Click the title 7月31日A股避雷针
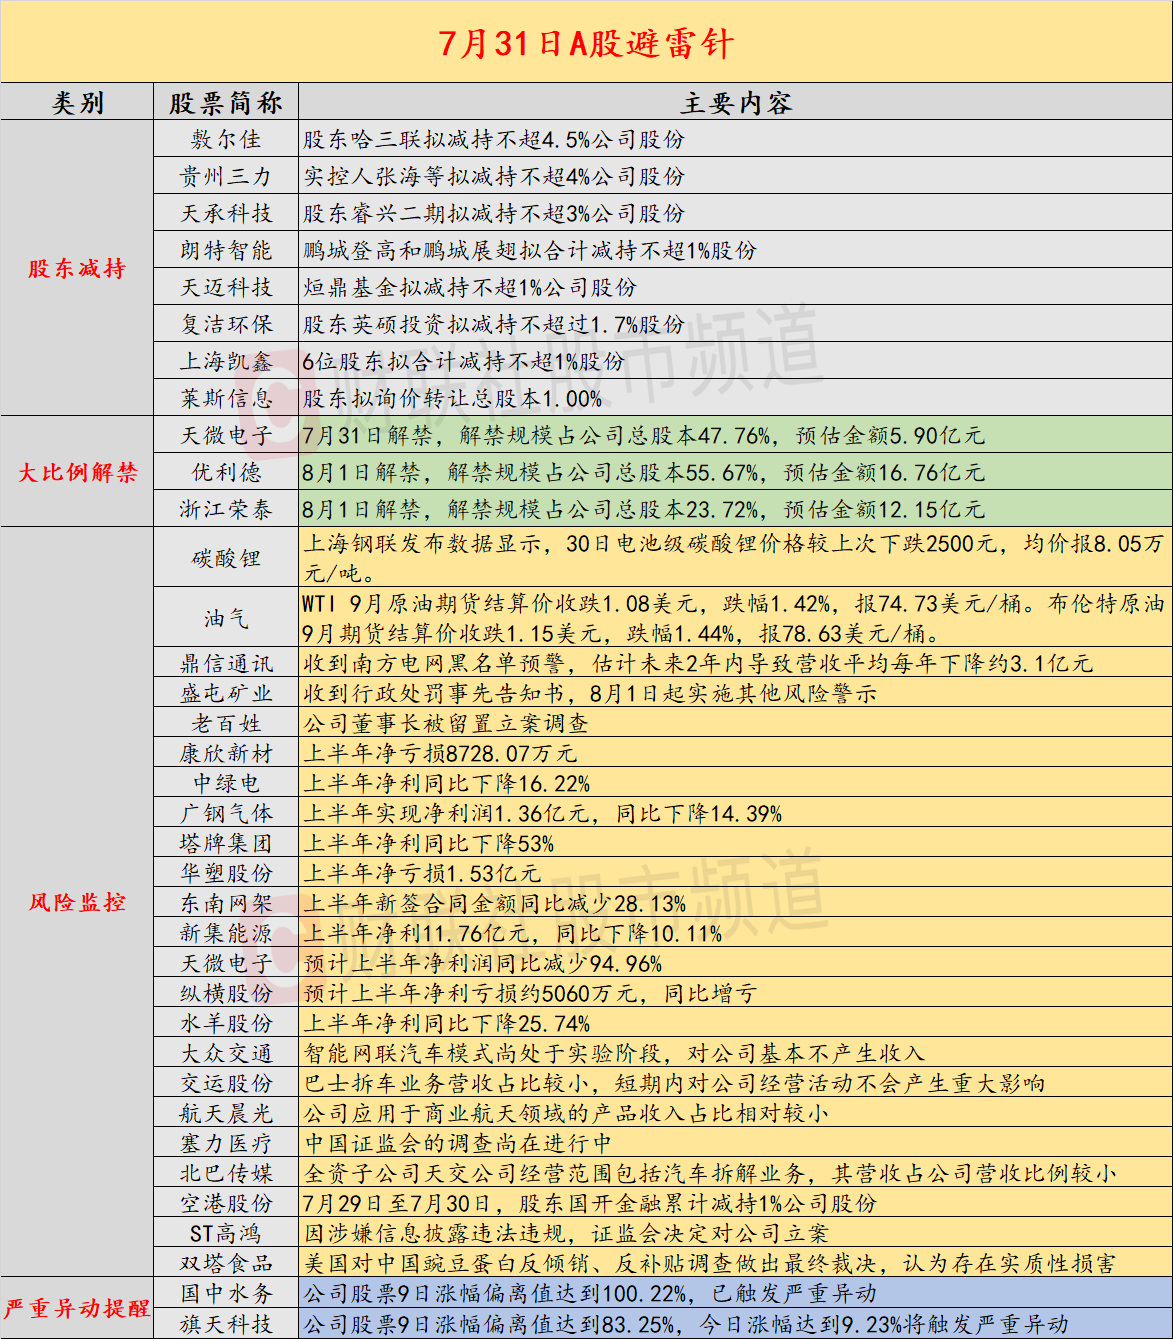The image size is (1173, 1339). pos(586,44)
